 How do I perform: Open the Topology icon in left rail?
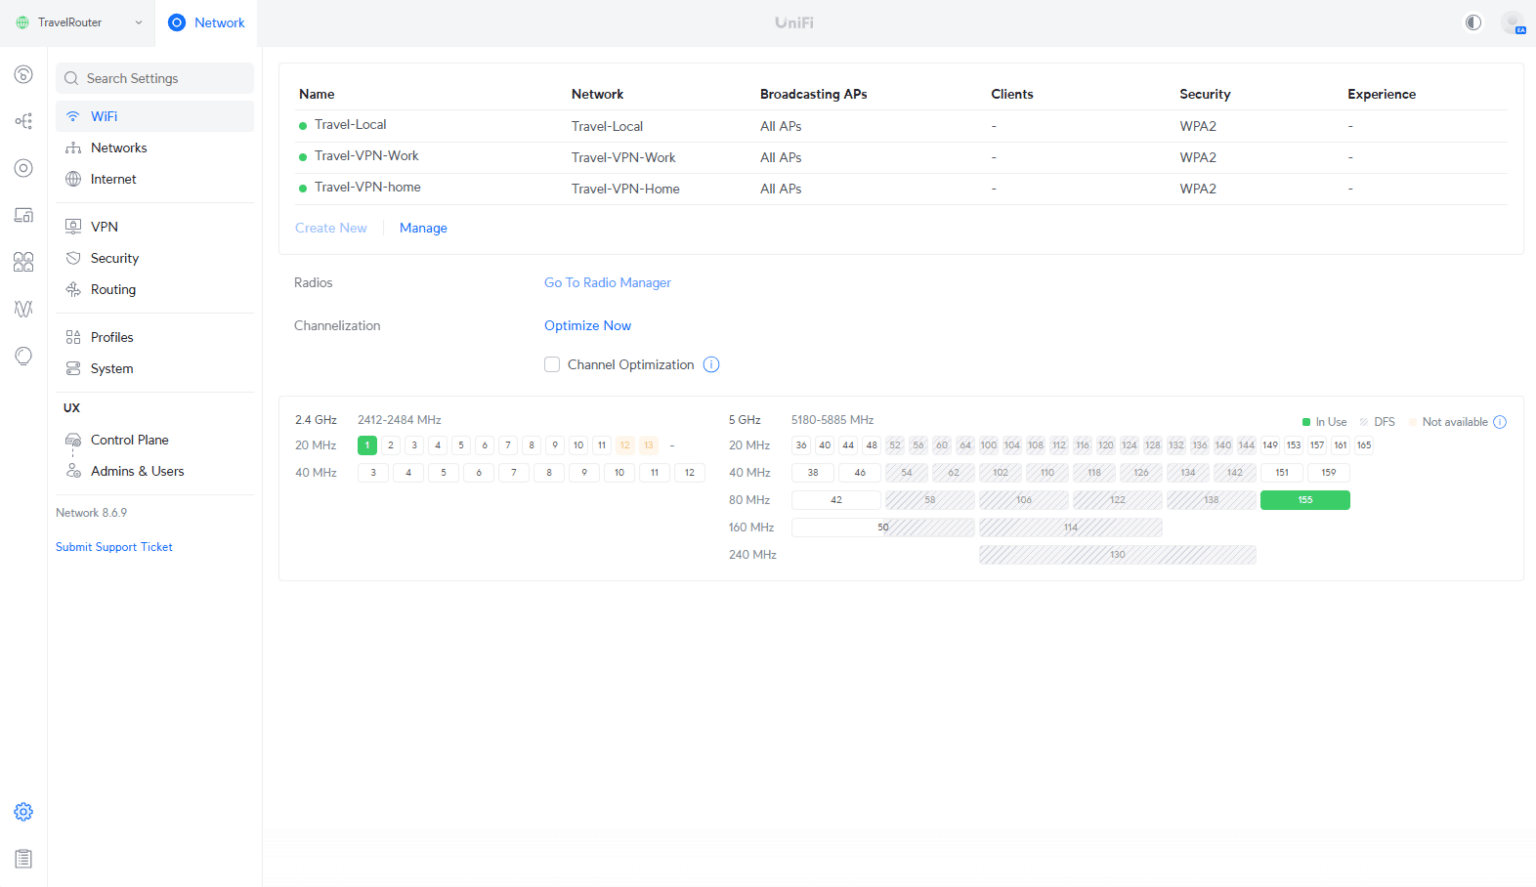point(23,121)
